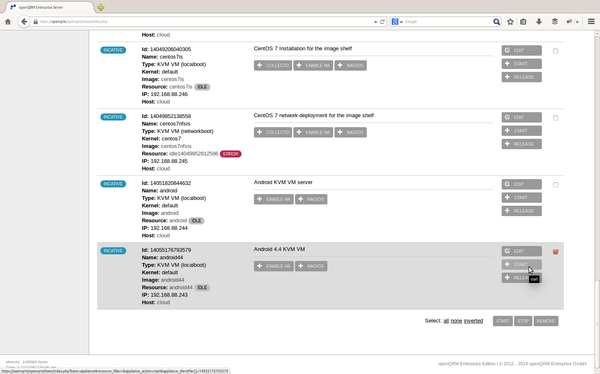Screen dimensions: 600x374
Task: Click the bulk START button
Action: [x=503, y=321]
